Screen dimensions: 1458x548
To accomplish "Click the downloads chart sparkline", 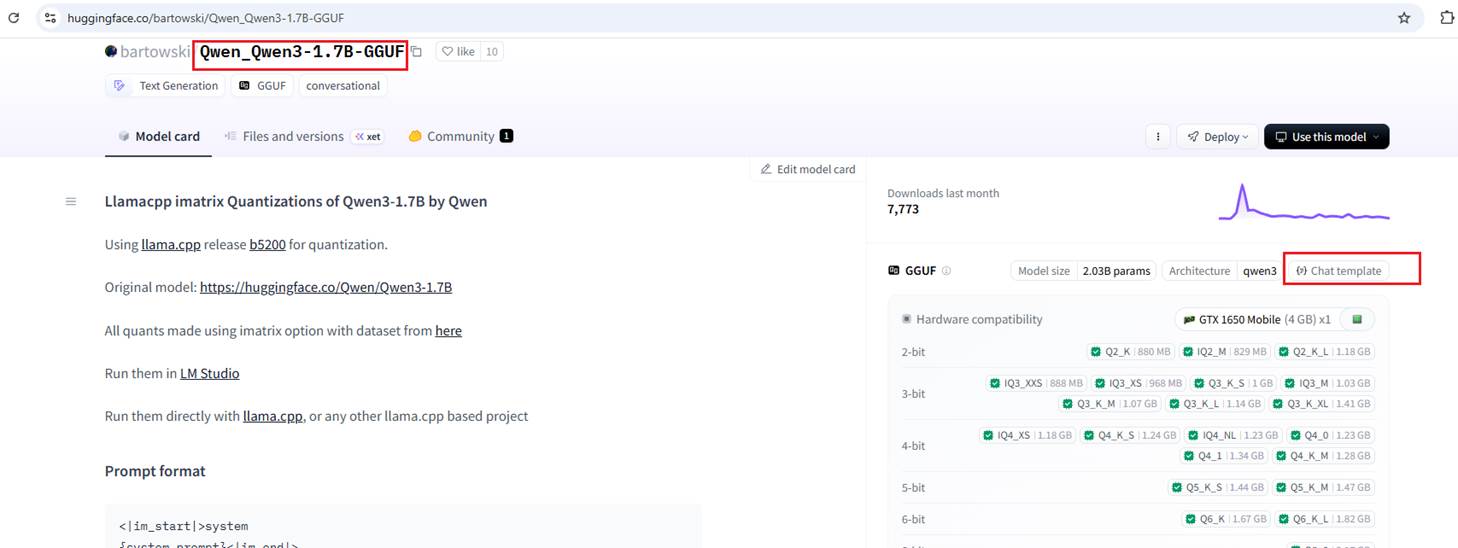I will click(x=1304, y=203).
